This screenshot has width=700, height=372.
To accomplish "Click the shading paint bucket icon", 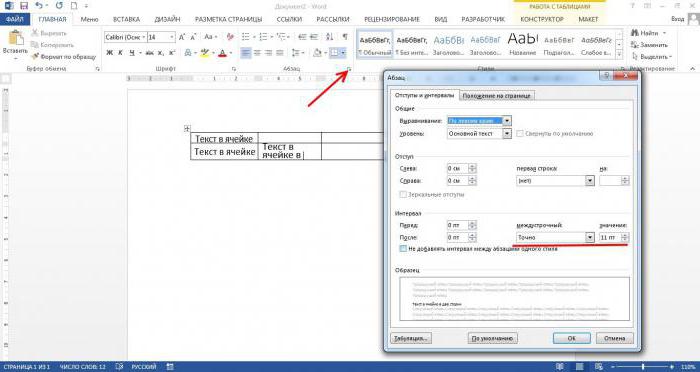I will (317, 53).
